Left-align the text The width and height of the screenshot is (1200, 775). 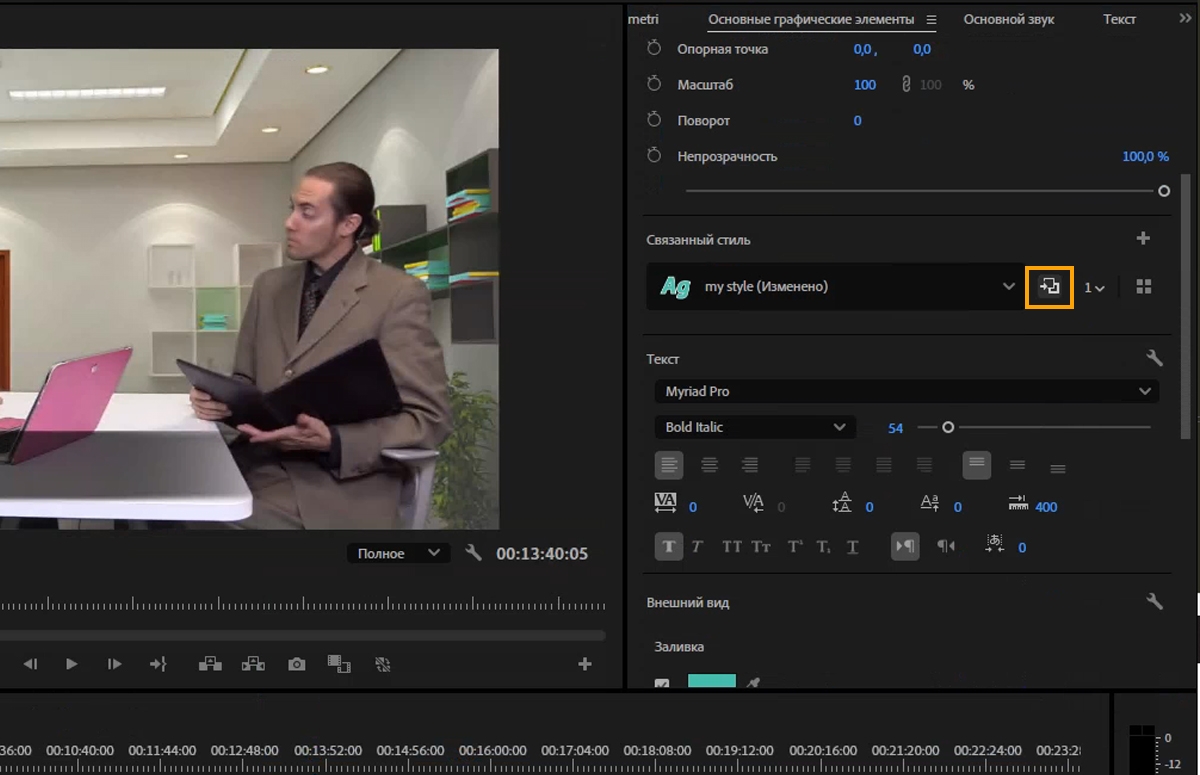coord(669,465)
